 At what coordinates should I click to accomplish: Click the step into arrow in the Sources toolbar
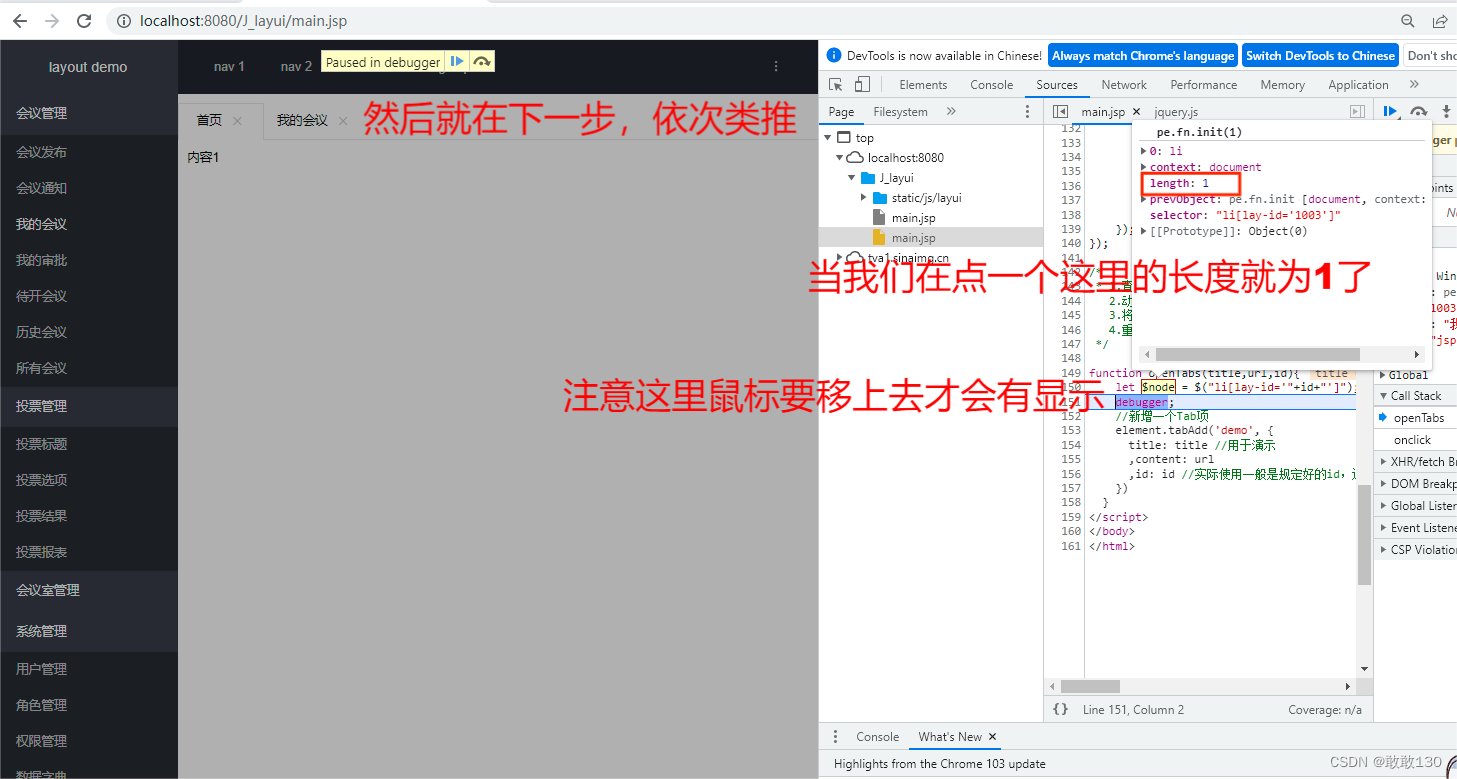(1446, 112)
